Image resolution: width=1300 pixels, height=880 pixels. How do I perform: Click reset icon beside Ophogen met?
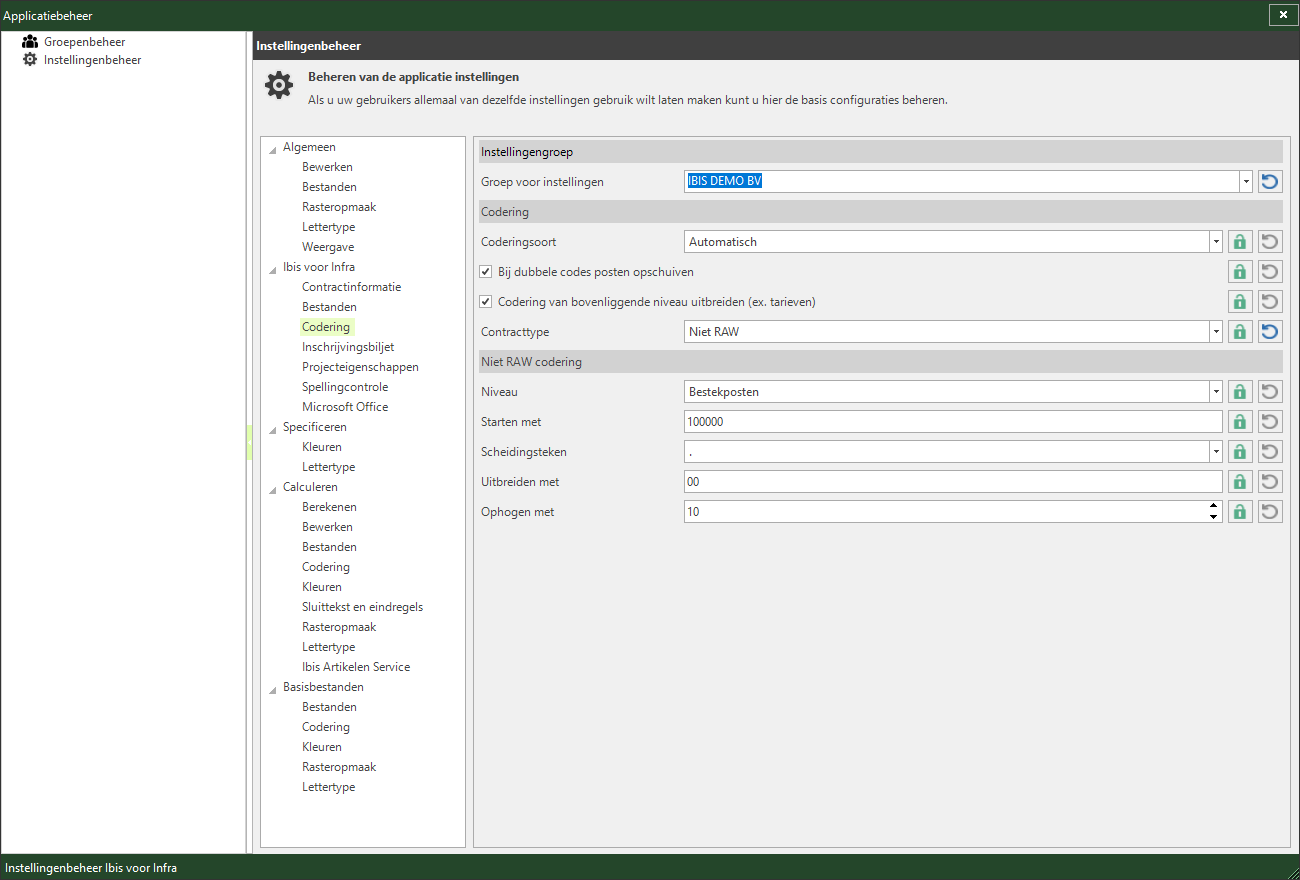1270,512
